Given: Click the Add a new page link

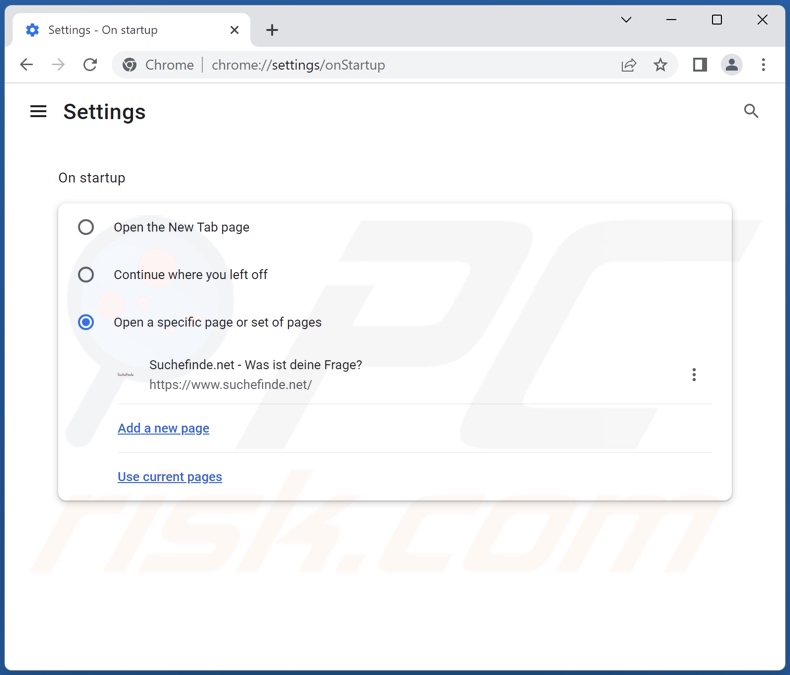Looking at the screenshot, I should point(164,428).
